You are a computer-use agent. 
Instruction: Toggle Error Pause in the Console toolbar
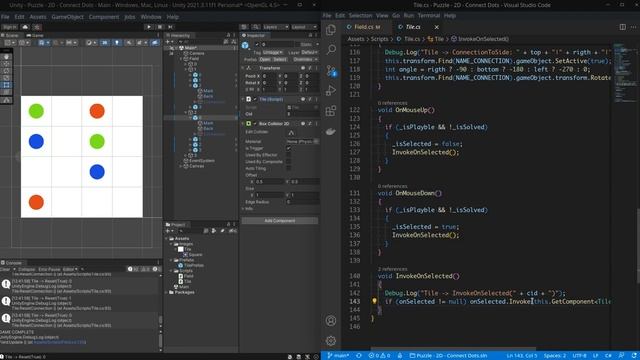click(x=49, y=269)
